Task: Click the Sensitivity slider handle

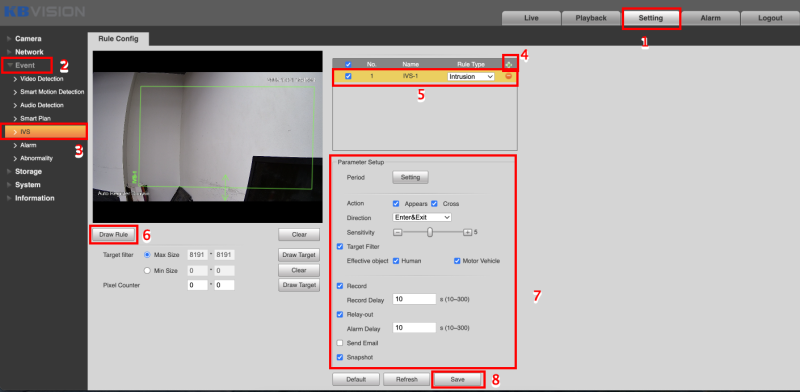Action: (430, 232)
